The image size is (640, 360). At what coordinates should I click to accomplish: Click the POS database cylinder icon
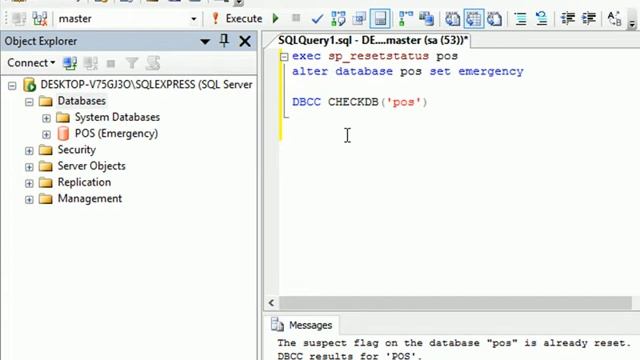(63, 133)
